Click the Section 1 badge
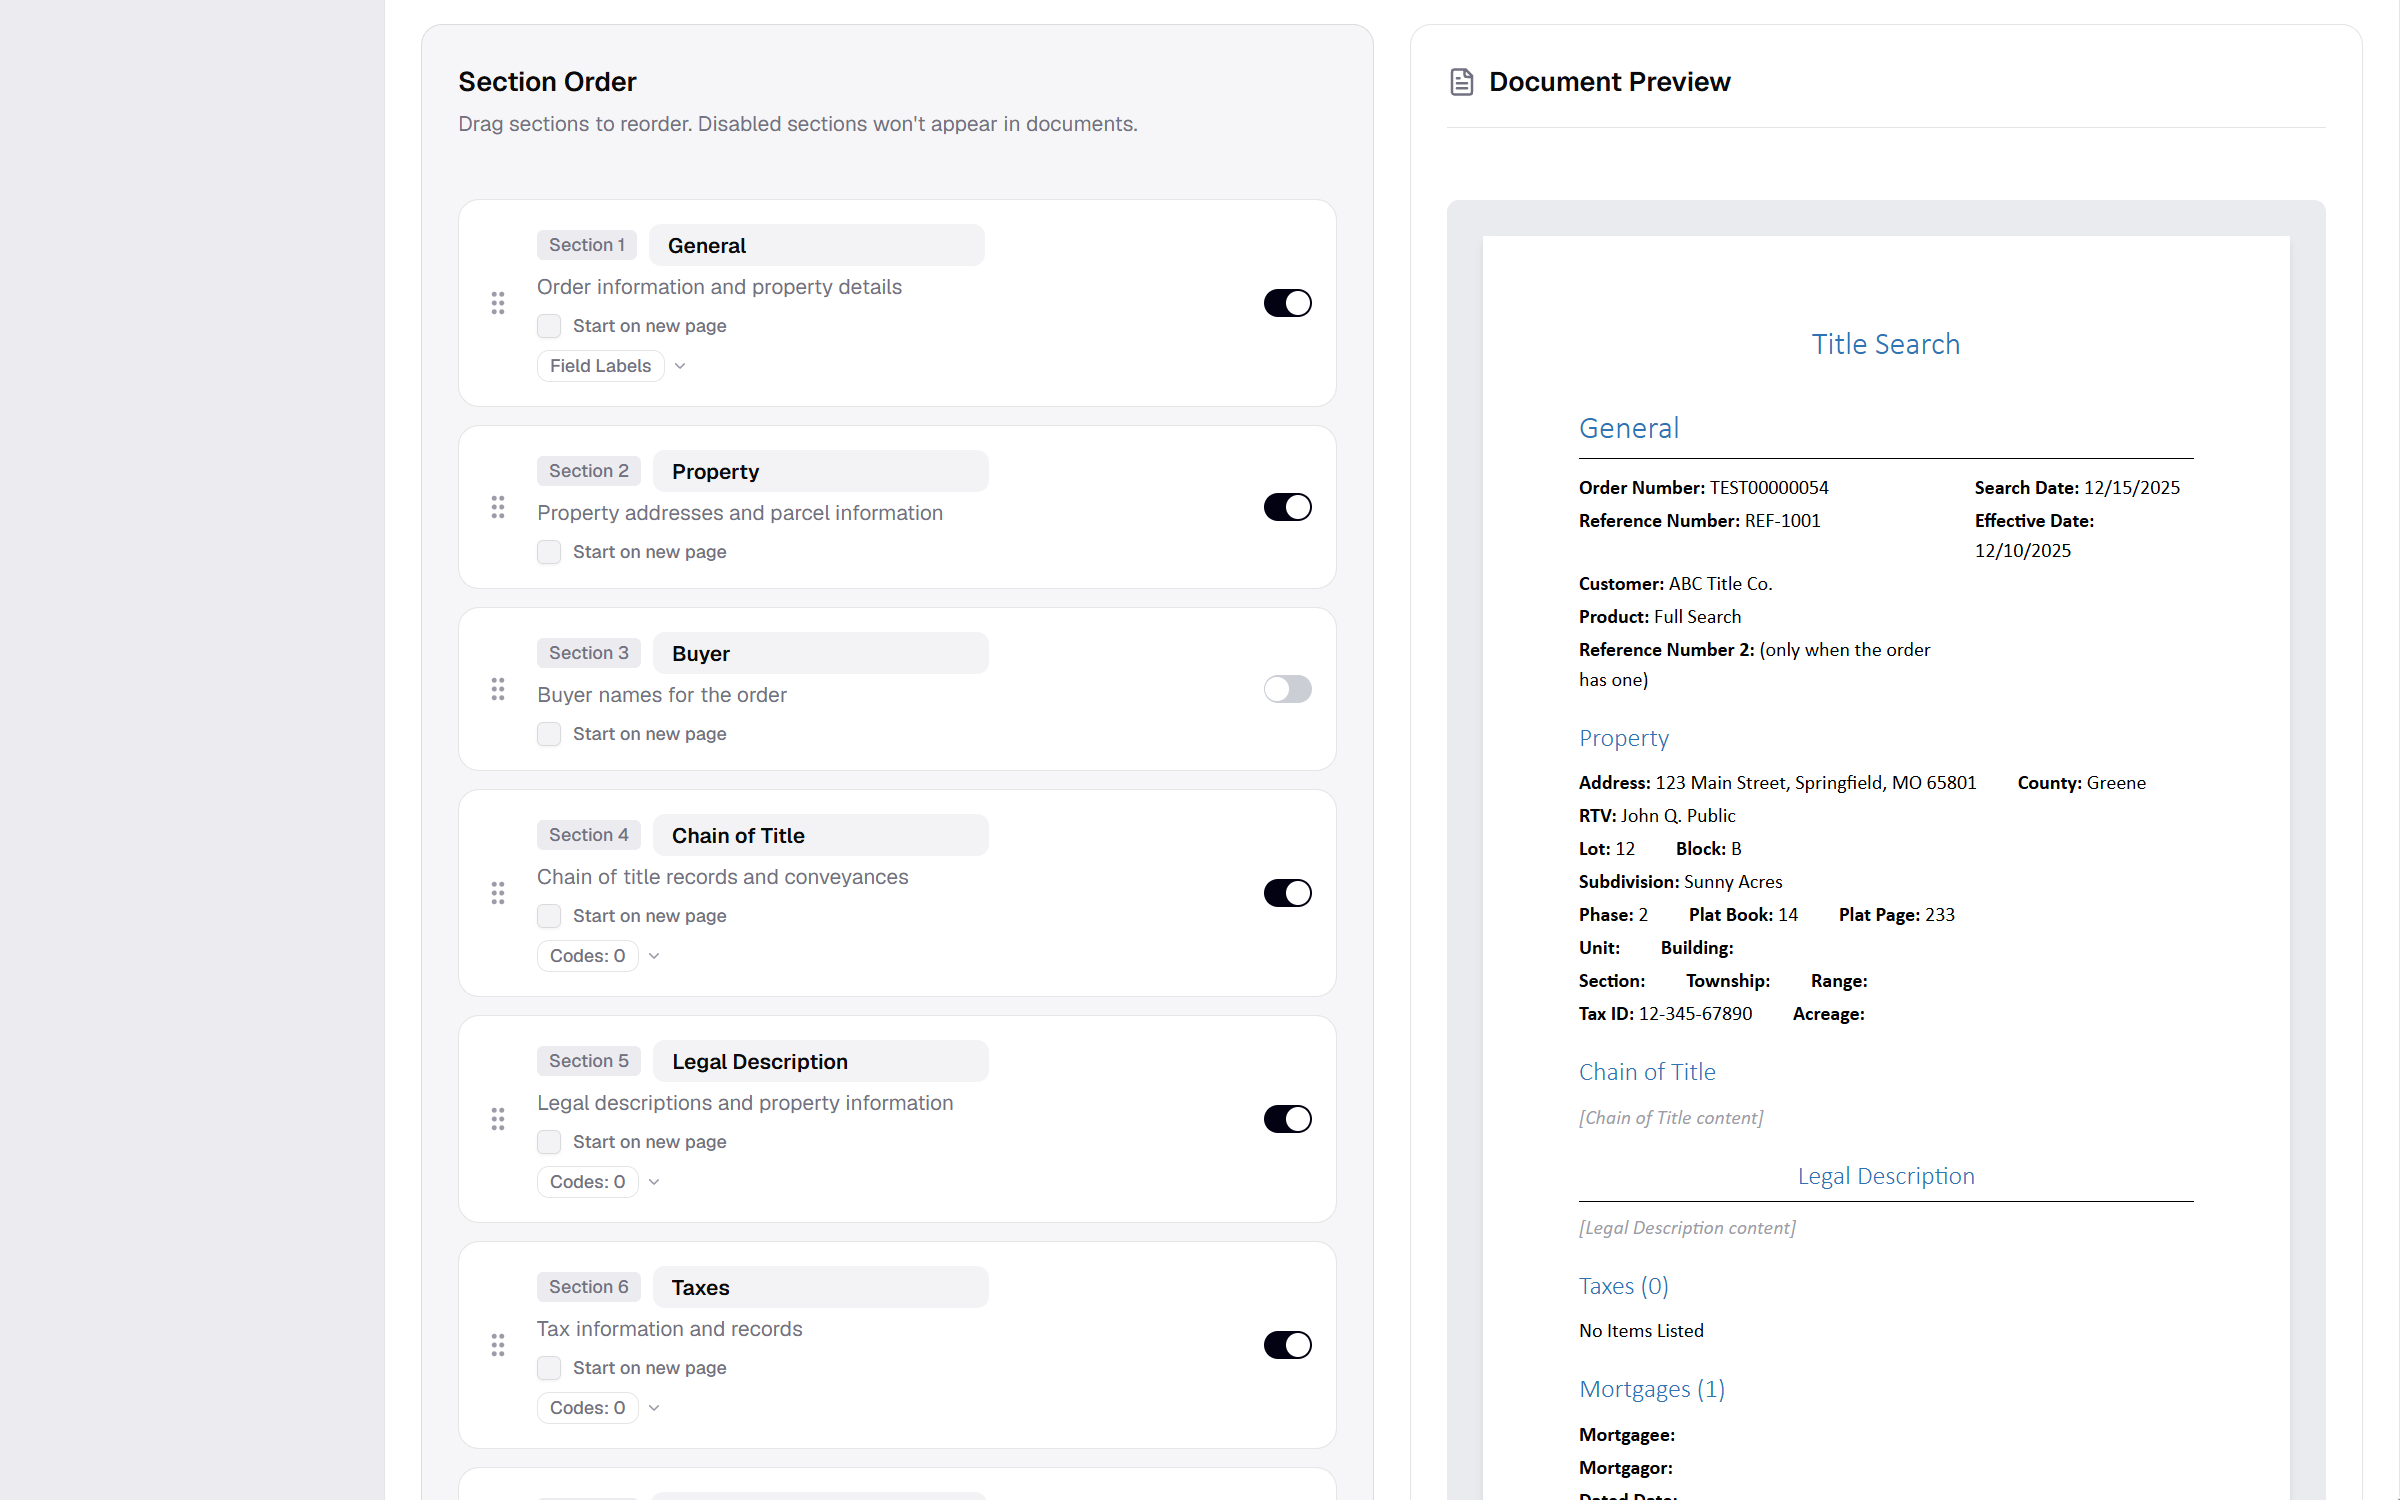 tap(587, 245)
